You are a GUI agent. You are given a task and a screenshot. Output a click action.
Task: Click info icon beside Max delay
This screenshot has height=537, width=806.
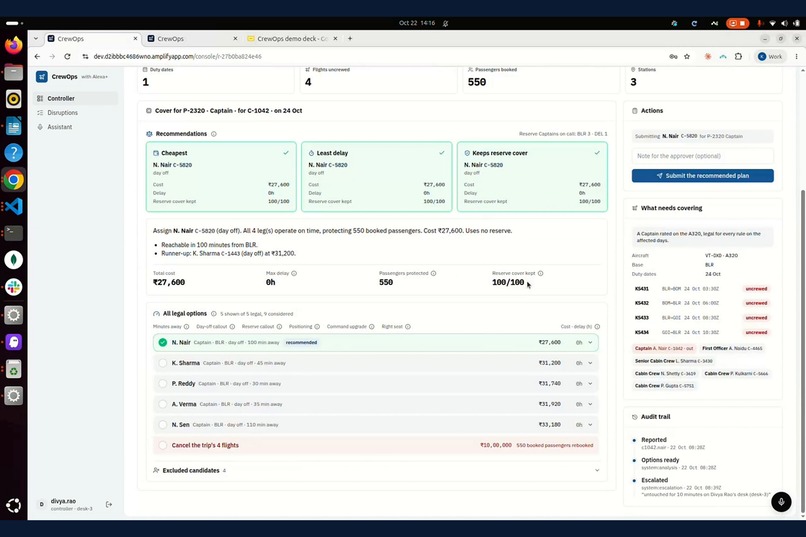coord(294,273)
